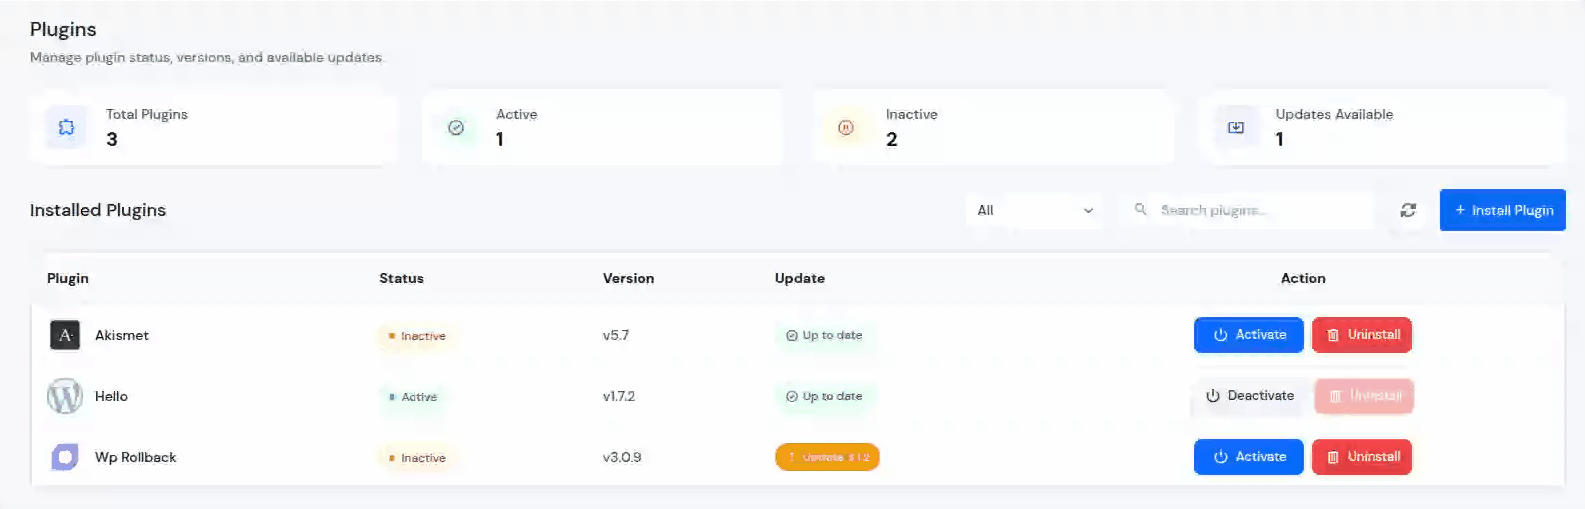
Task: Uninstall the Akismet plugin
Action: pos(1362,335)
